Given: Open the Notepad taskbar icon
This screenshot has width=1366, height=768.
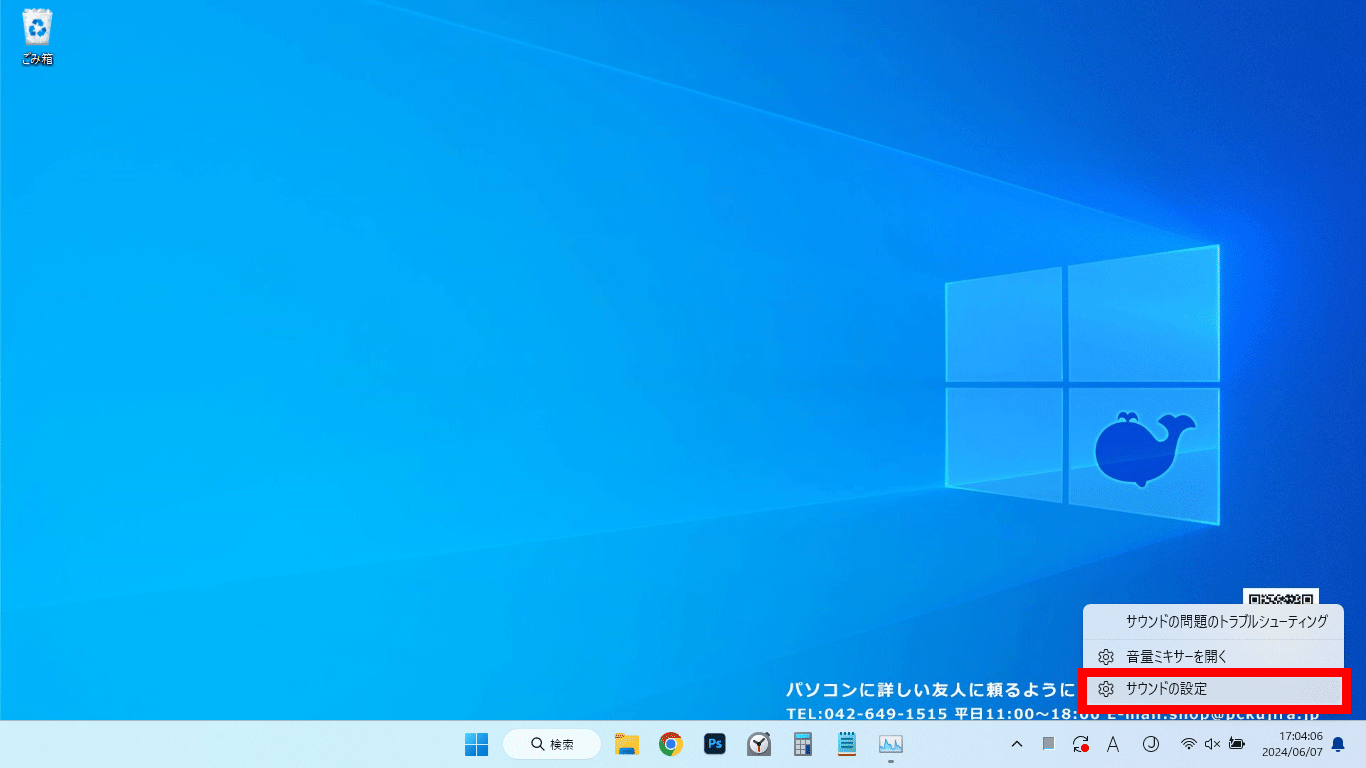Looking at the screenshot, I should pos(847,744).
